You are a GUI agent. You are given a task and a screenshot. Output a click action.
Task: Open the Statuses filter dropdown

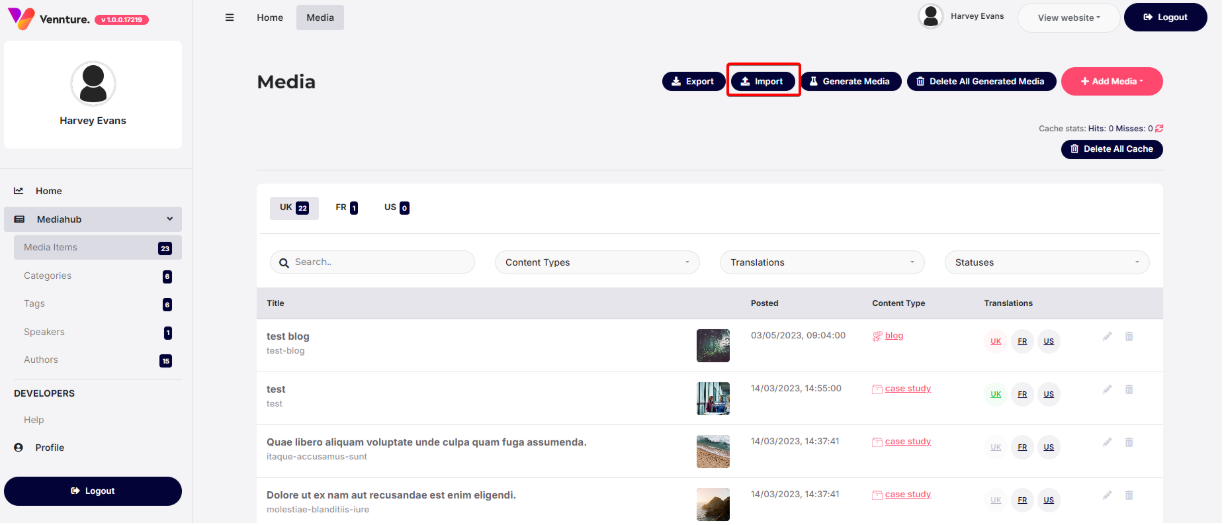click(1047, 262)
